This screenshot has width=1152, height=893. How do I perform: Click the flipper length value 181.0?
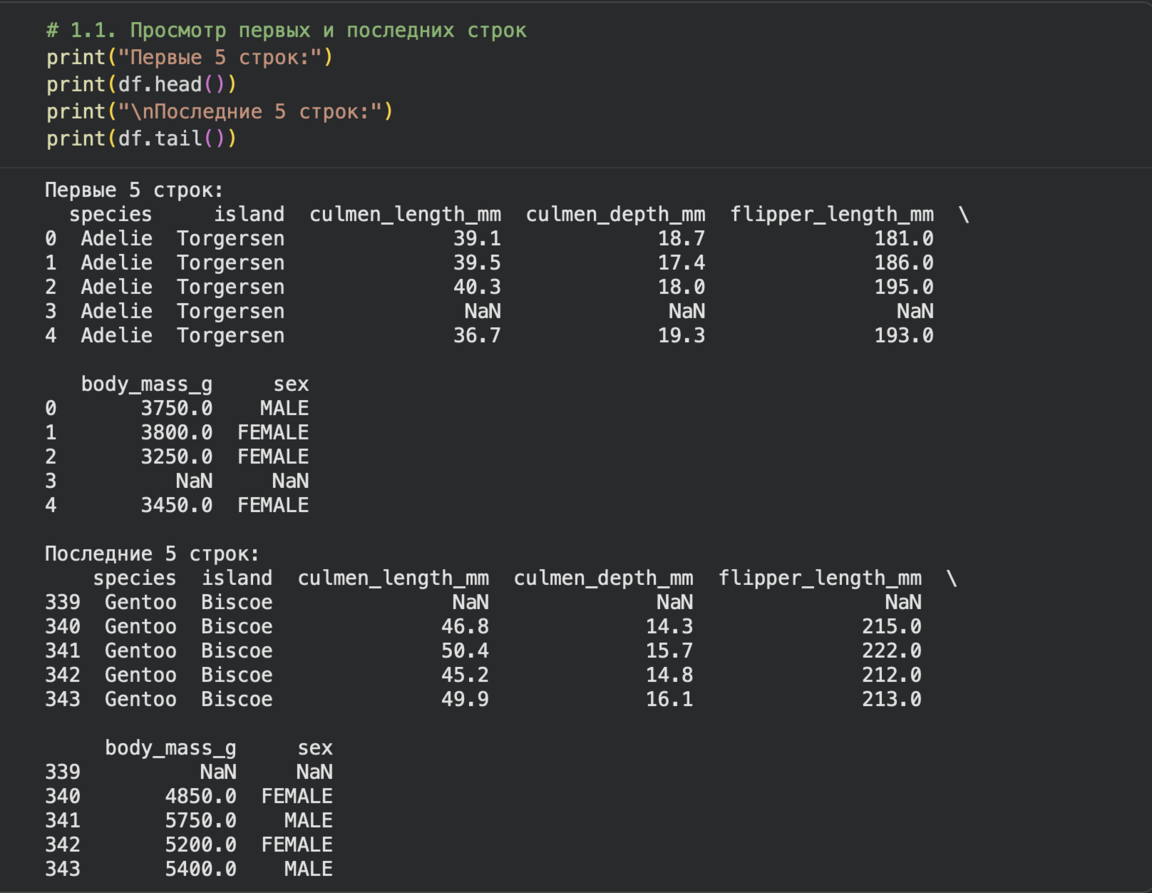click(904, 239)
